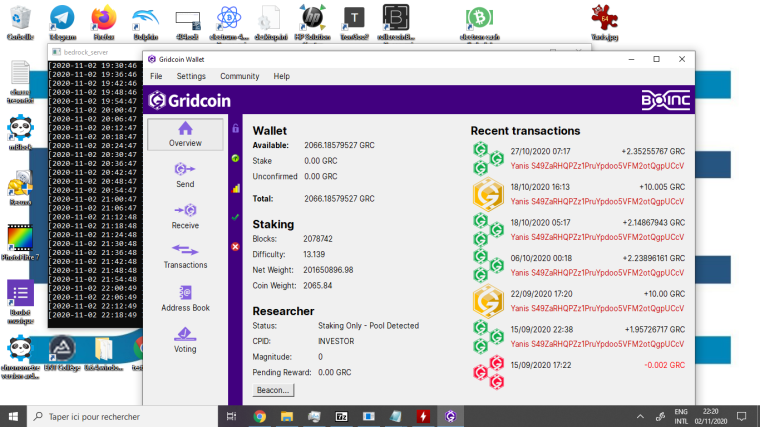The width and height of the screenshot is (760, 427).
Task: Click the wallet lock status icon
Action: tap(236, 128)
